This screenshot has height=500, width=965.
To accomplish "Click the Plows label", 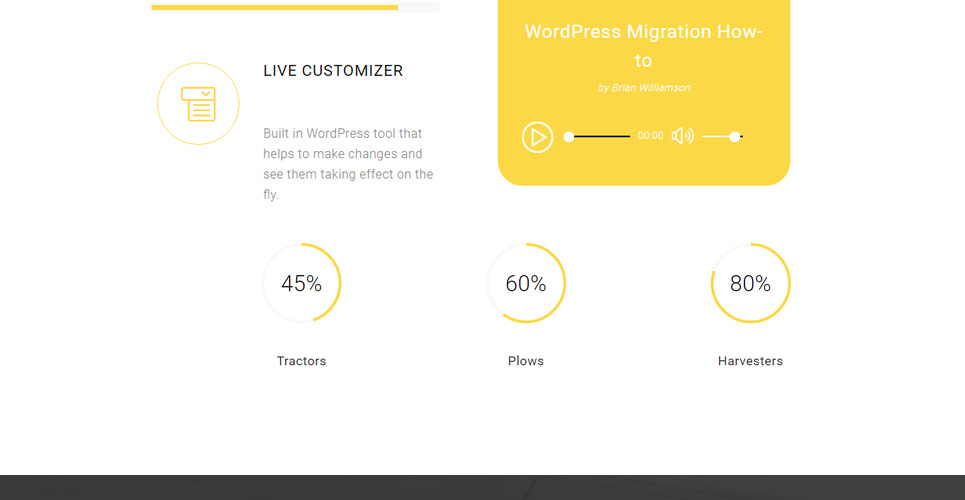I will pyautogui.click(x=526, y=361).
